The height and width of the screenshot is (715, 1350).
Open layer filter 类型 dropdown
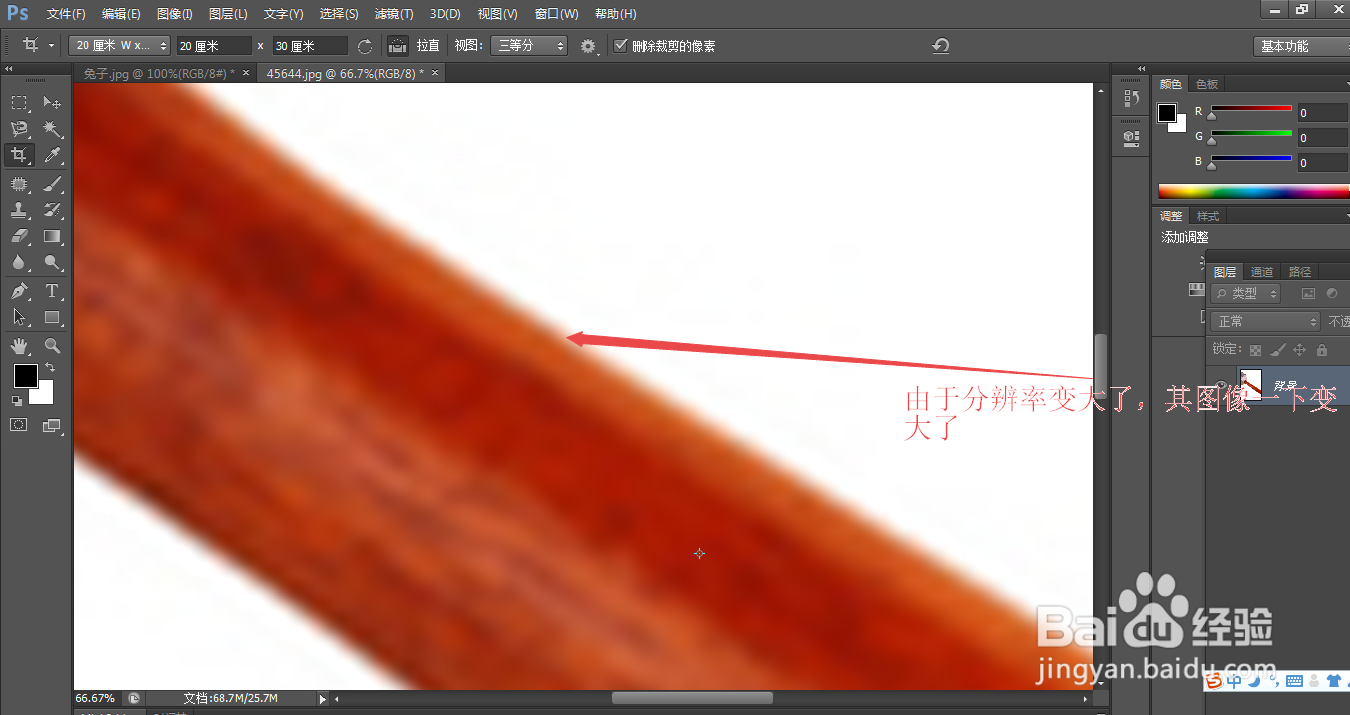pyautogui.click(x=1246, y=294)
